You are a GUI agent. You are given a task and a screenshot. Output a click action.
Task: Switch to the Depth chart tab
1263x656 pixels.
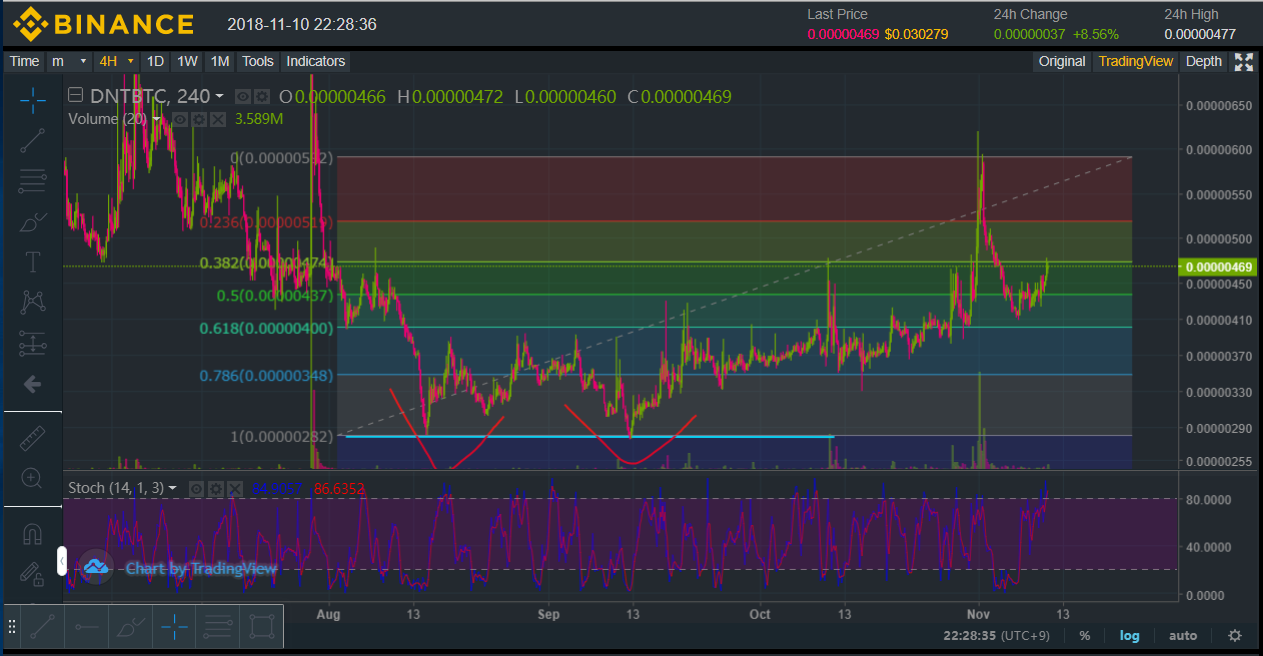tap(1203, 61)
